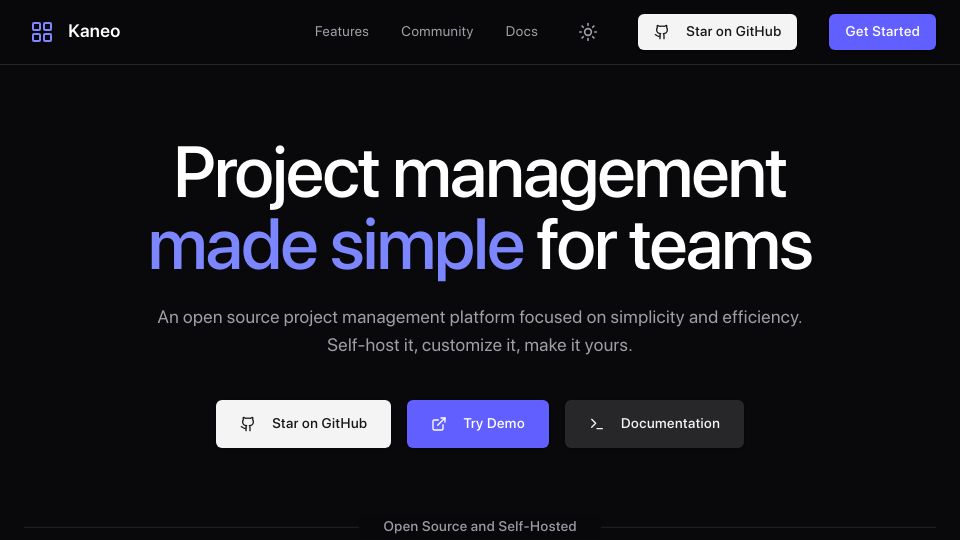
Task: Launch the Try Demo button
Action: (478, 424)
